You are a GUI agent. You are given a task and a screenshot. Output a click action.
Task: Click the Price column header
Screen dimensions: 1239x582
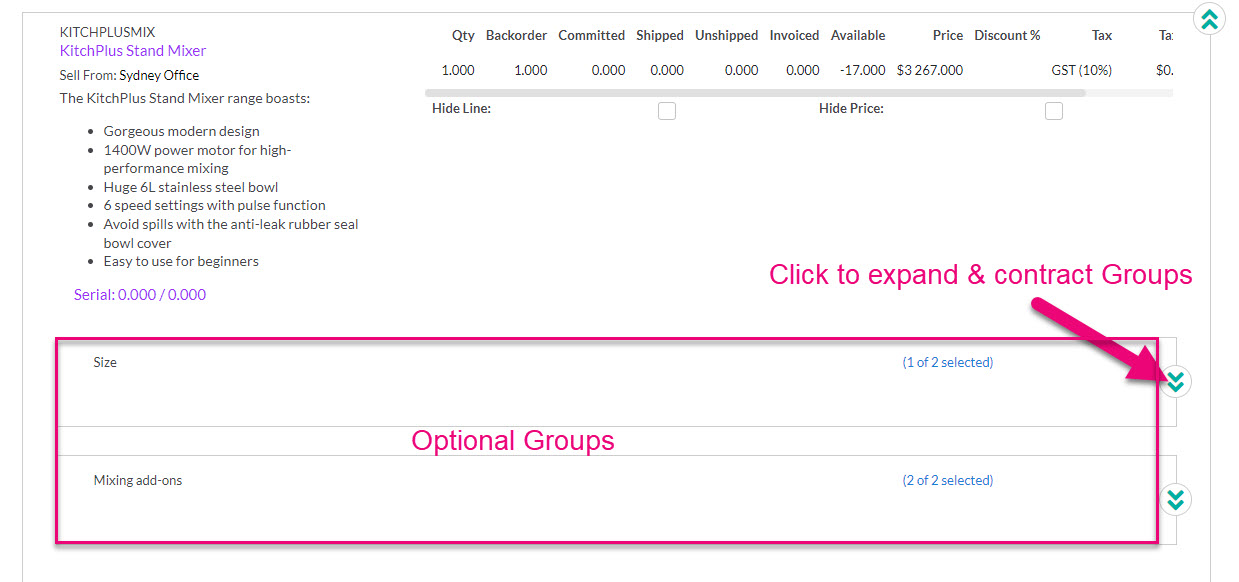pyautogui.click(x=948, y=36)
